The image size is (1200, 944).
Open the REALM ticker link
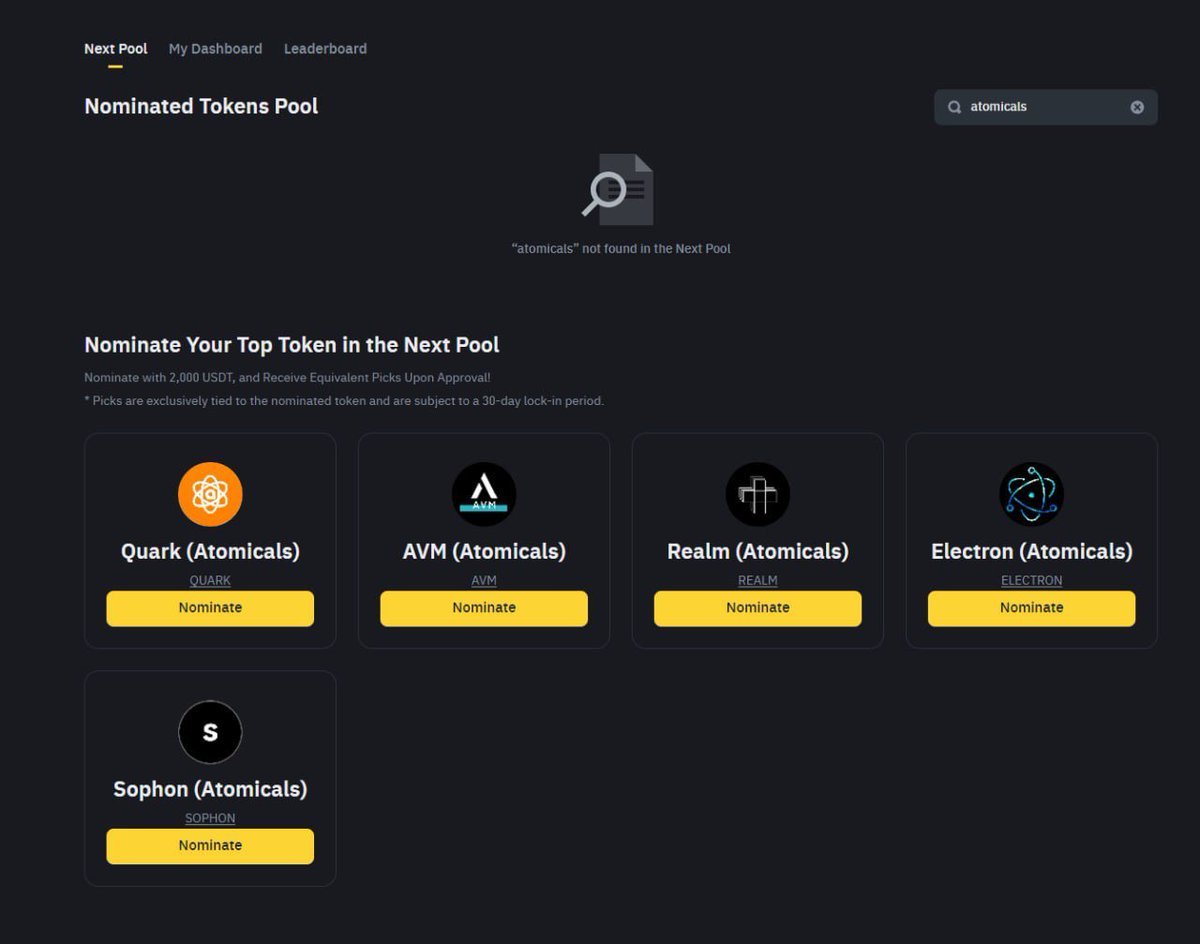click(x=758, y=580)
